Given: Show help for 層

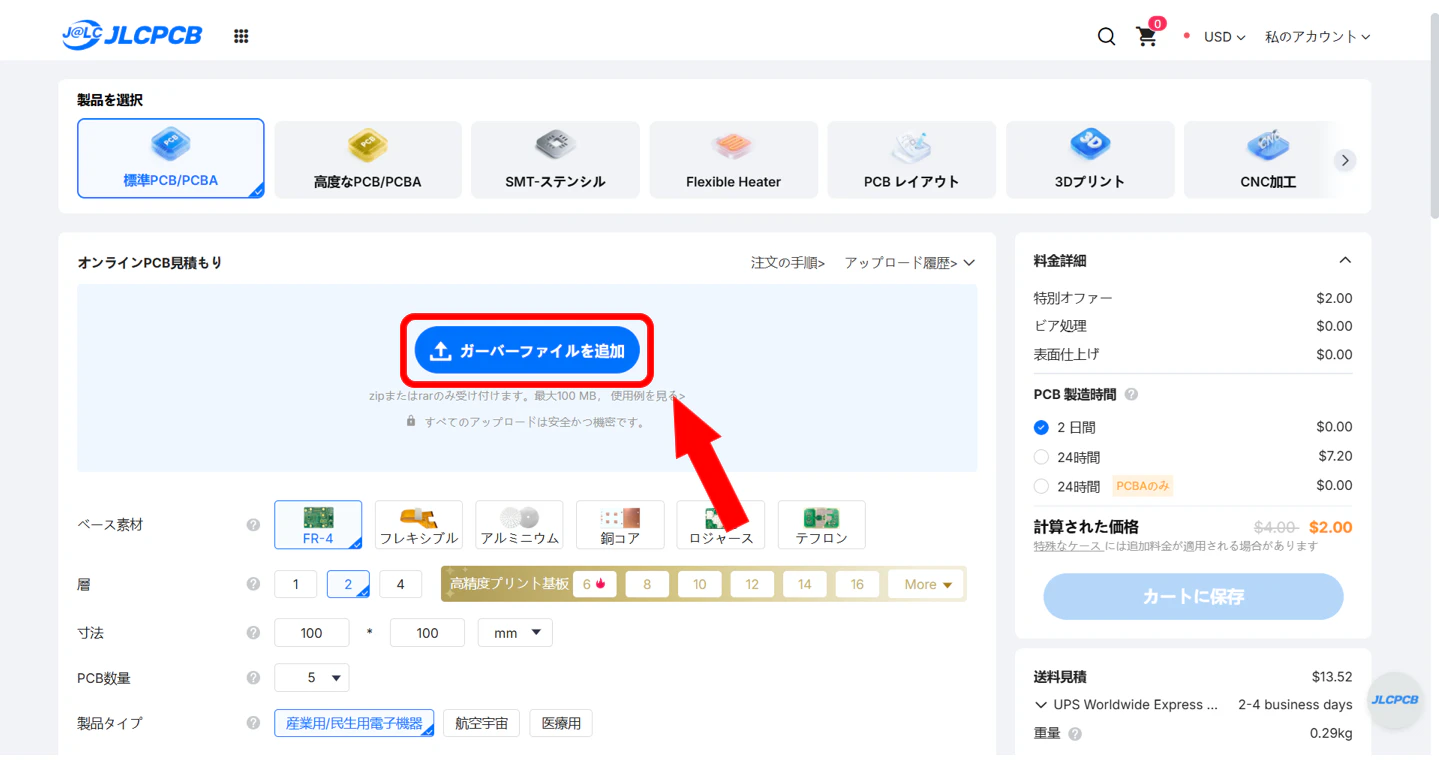Looking at the screenshot, I should pyautogui.click(x=253, y=584).
